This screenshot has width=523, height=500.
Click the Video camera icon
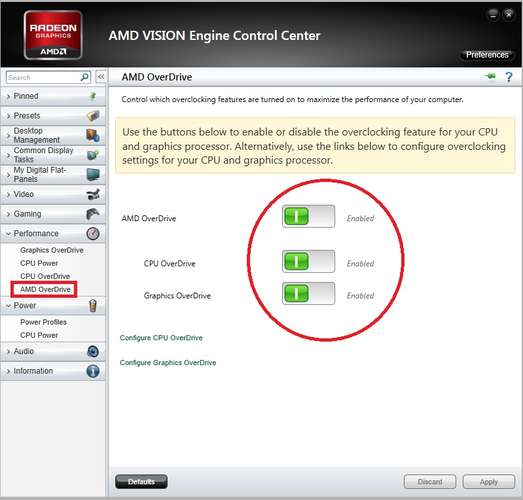pyautogui.click(x=93, y=194)
